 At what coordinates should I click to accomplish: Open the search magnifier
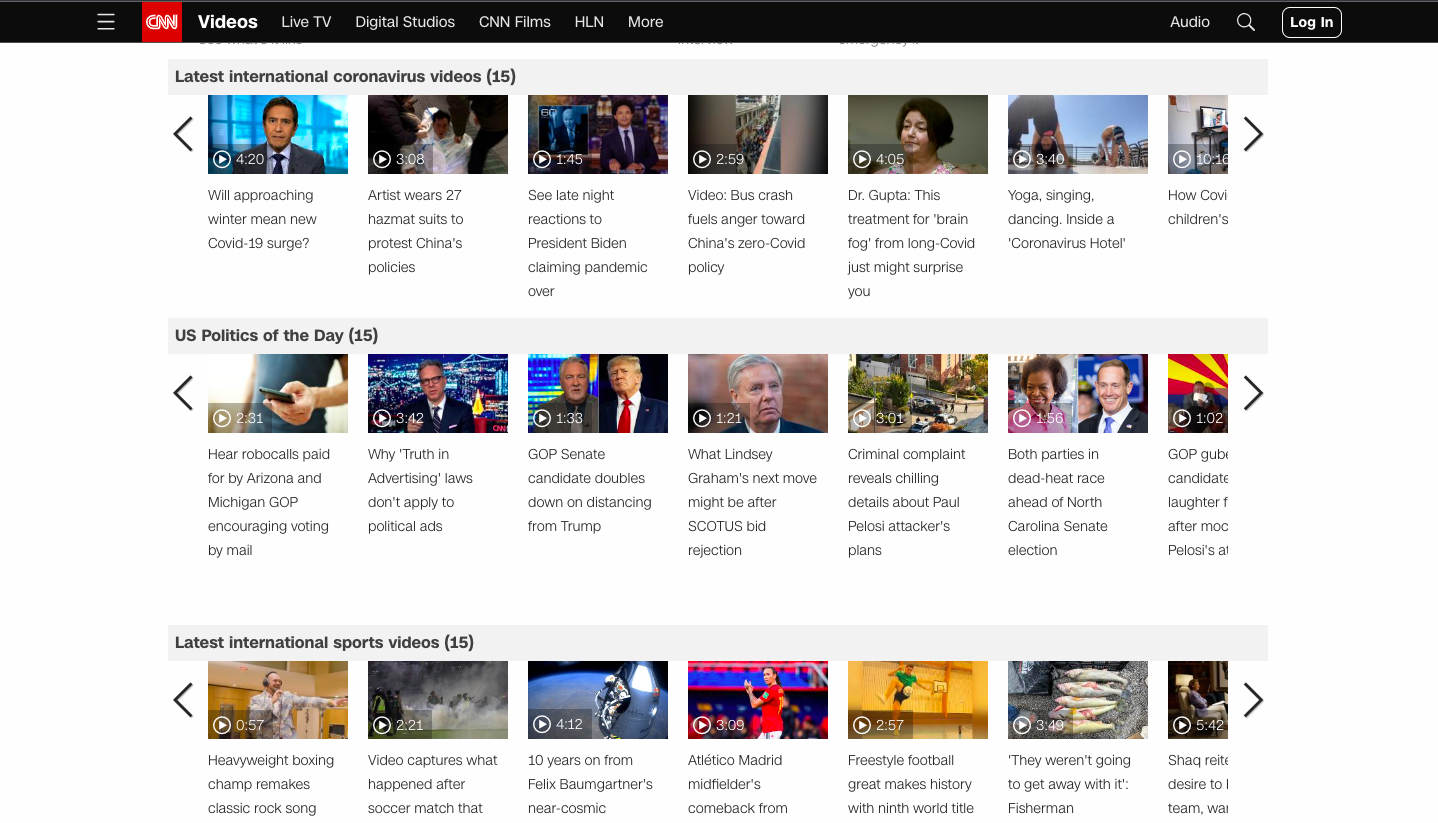pyautogui.click(x=1245, y=21)
